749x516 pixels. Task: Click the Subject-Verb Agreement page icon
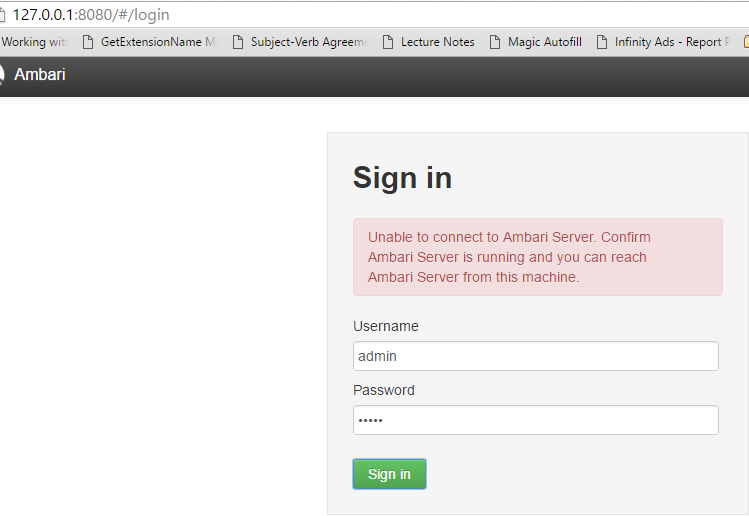click(238, 42)
